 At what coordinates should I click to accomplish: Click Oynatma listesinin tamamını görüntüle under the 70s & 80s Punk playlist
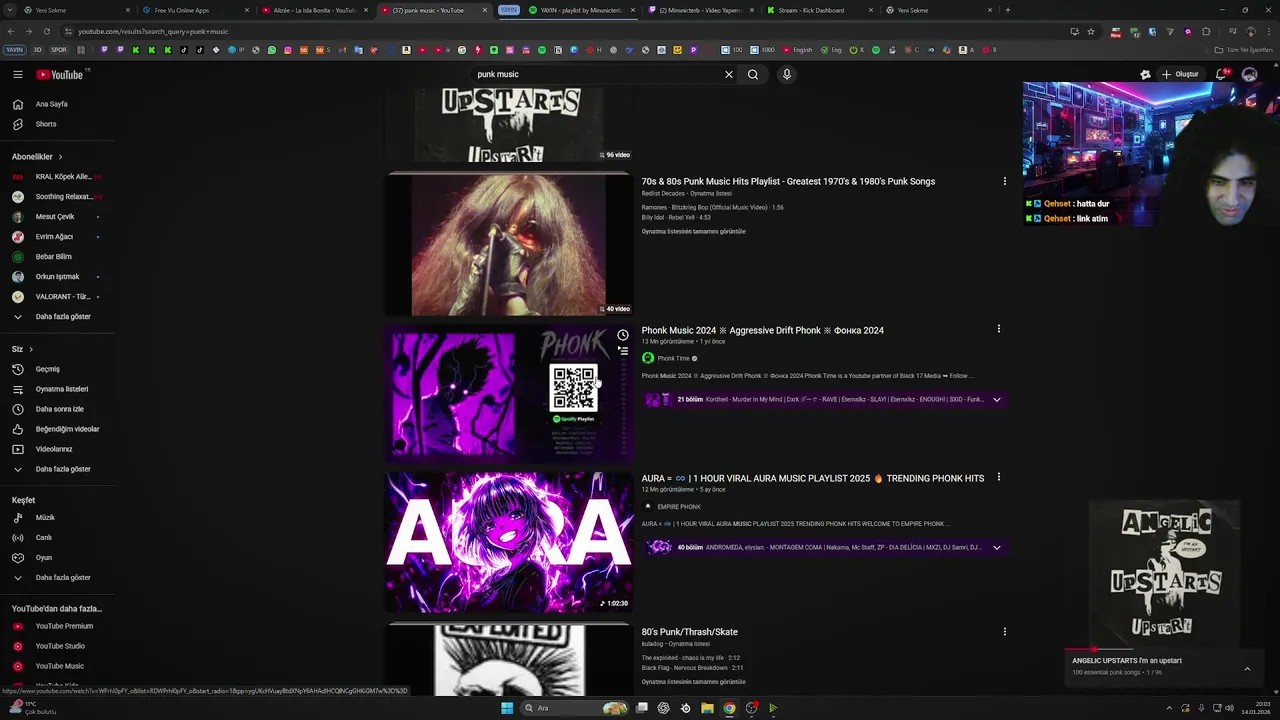(693, 231)
